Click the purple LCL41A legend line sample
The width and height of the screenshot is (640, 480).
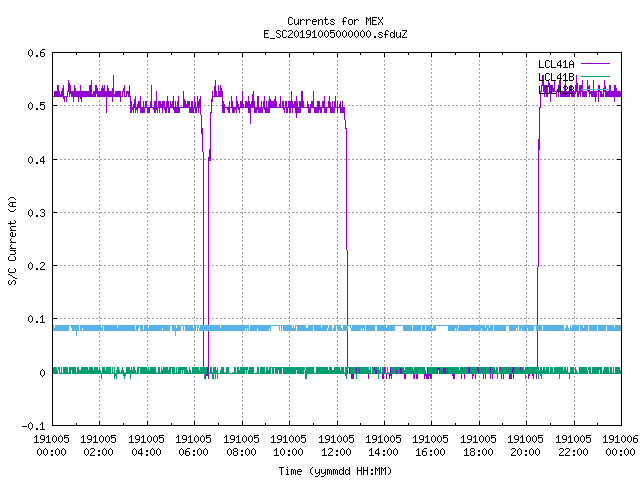[595, 64]
